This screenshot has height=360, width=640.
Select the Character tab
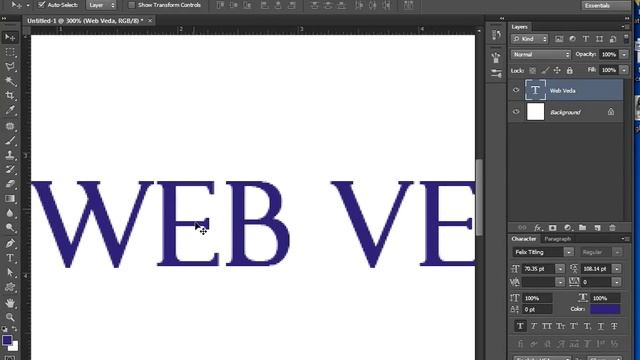coord(524,239)
